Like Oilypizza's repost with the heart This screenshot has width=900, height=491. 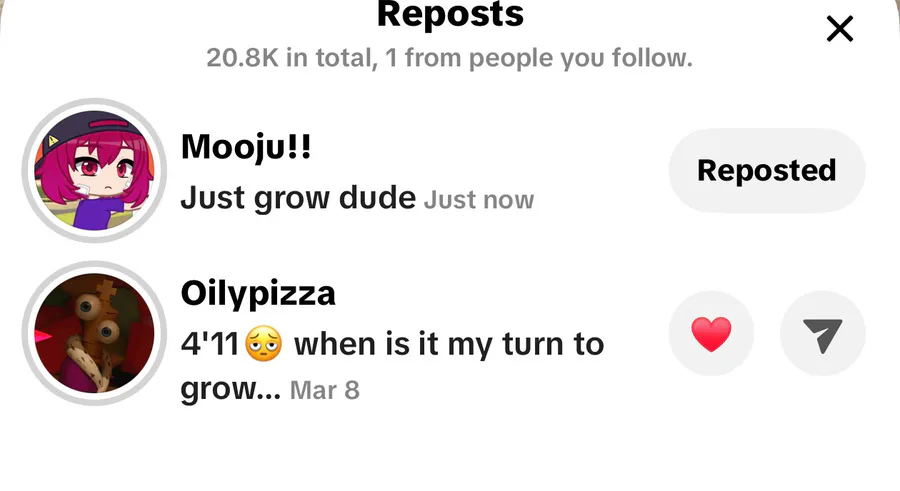pos(711,335)
